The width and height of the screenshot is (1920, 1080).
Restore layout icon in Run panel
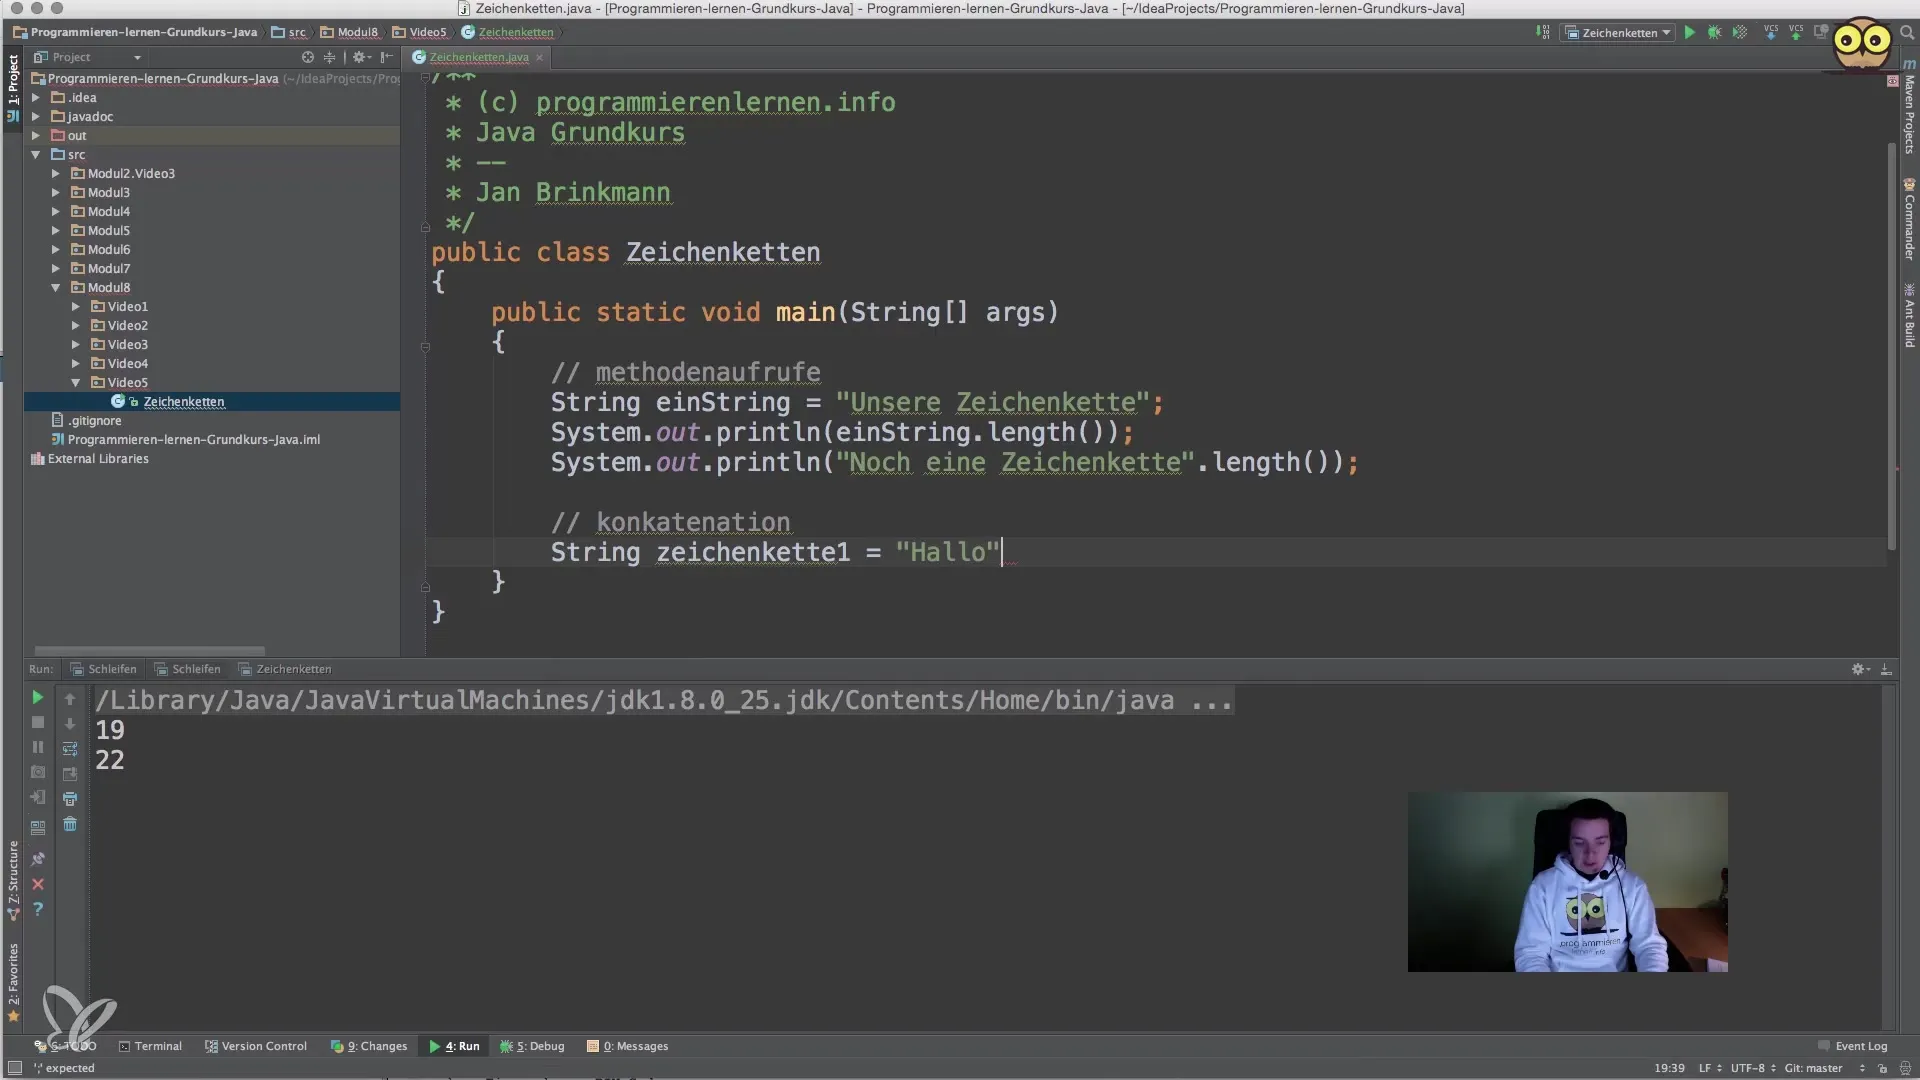(38, 827)
